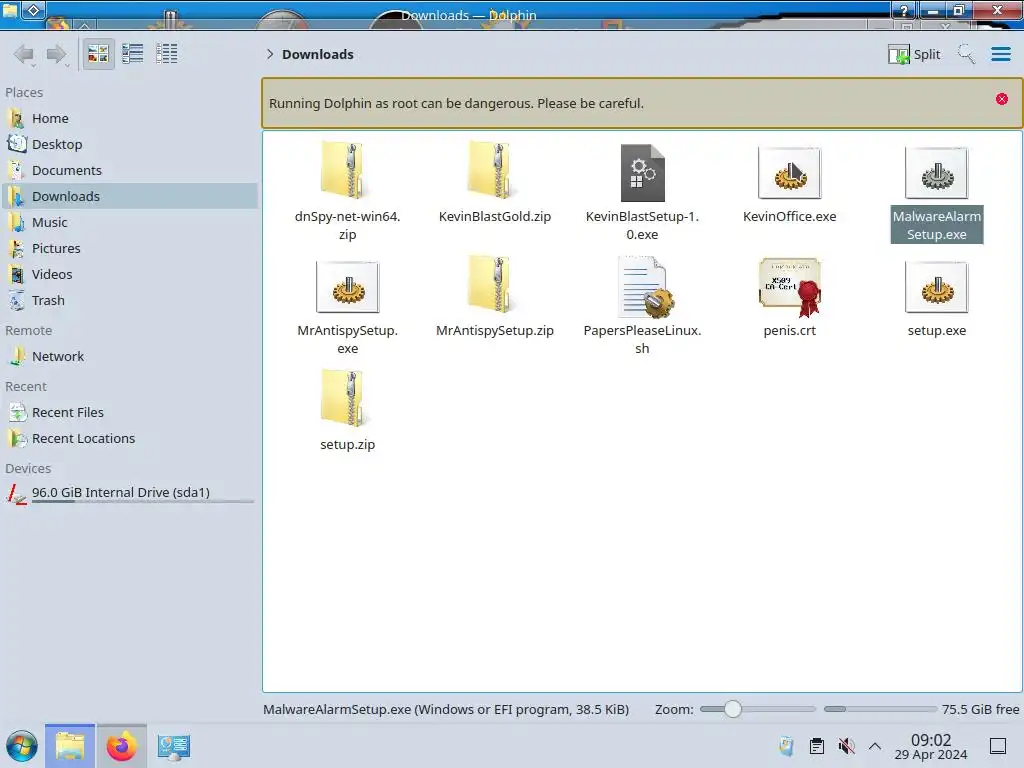Screen dimensions: 1024x768
Task: Select PapersPleaseLinux.sh script icon
Action: (645, 287)
